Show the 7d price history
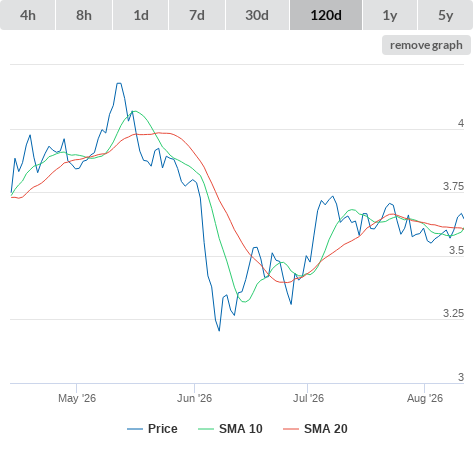Screen dimensions: 474x455 click(x=197, y=15)
